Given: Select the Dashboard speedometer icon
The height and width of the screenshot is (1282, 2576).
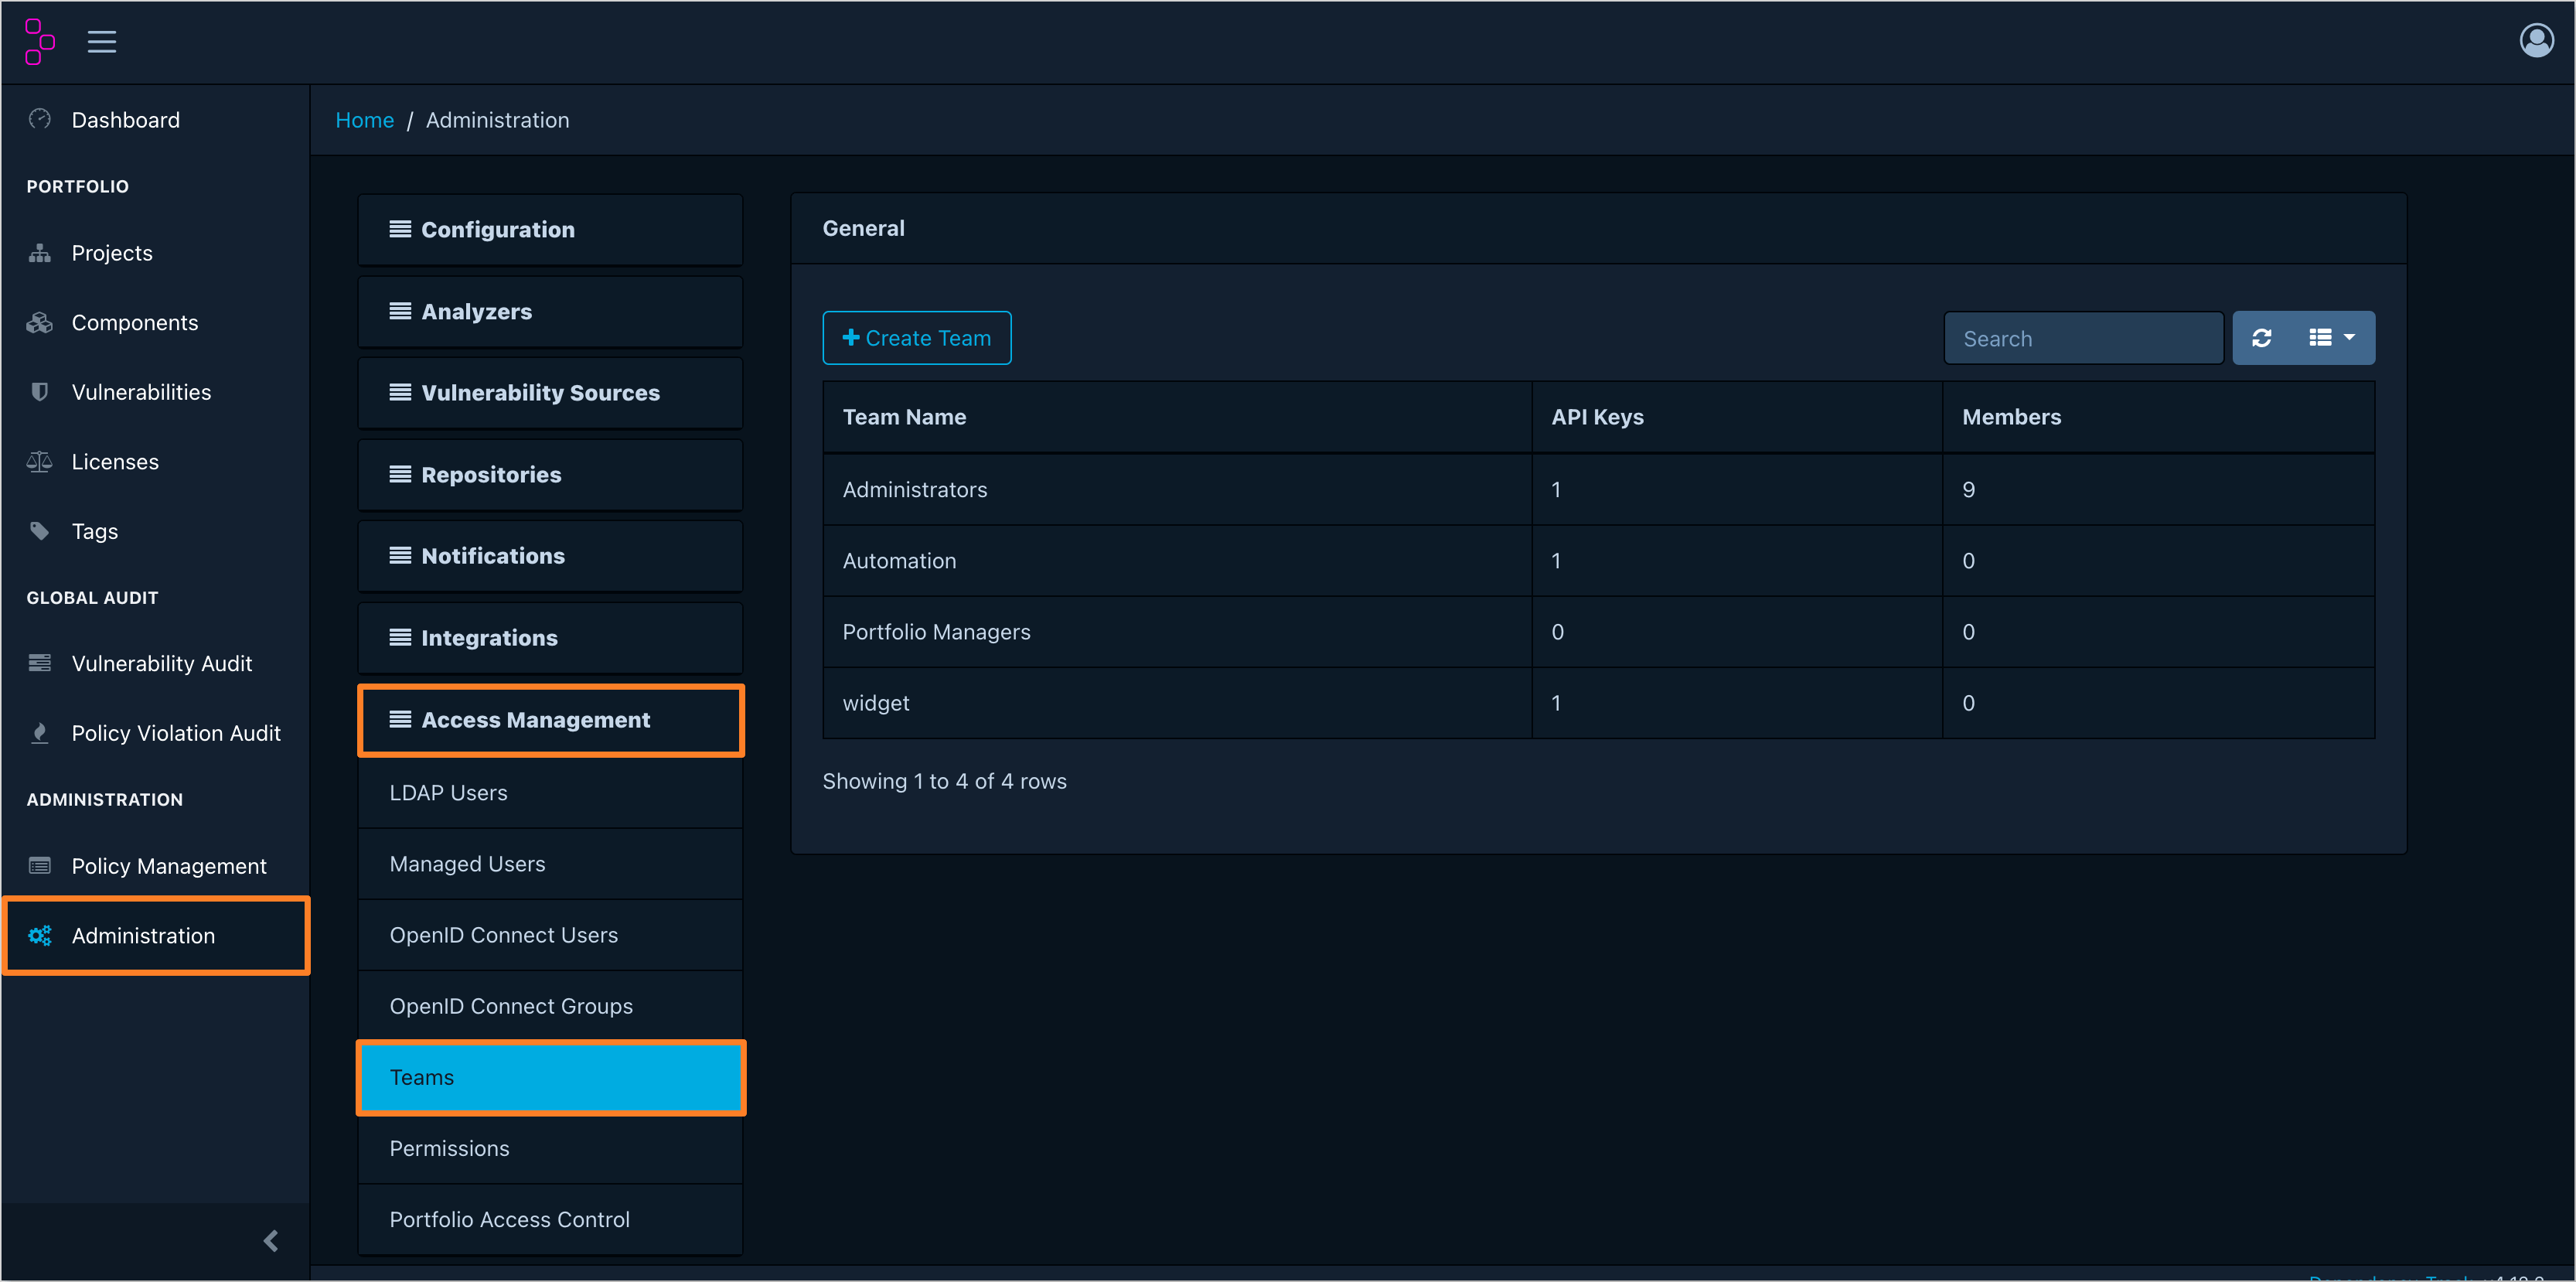Looking at the screenshot, I should [x=40, y=119].
